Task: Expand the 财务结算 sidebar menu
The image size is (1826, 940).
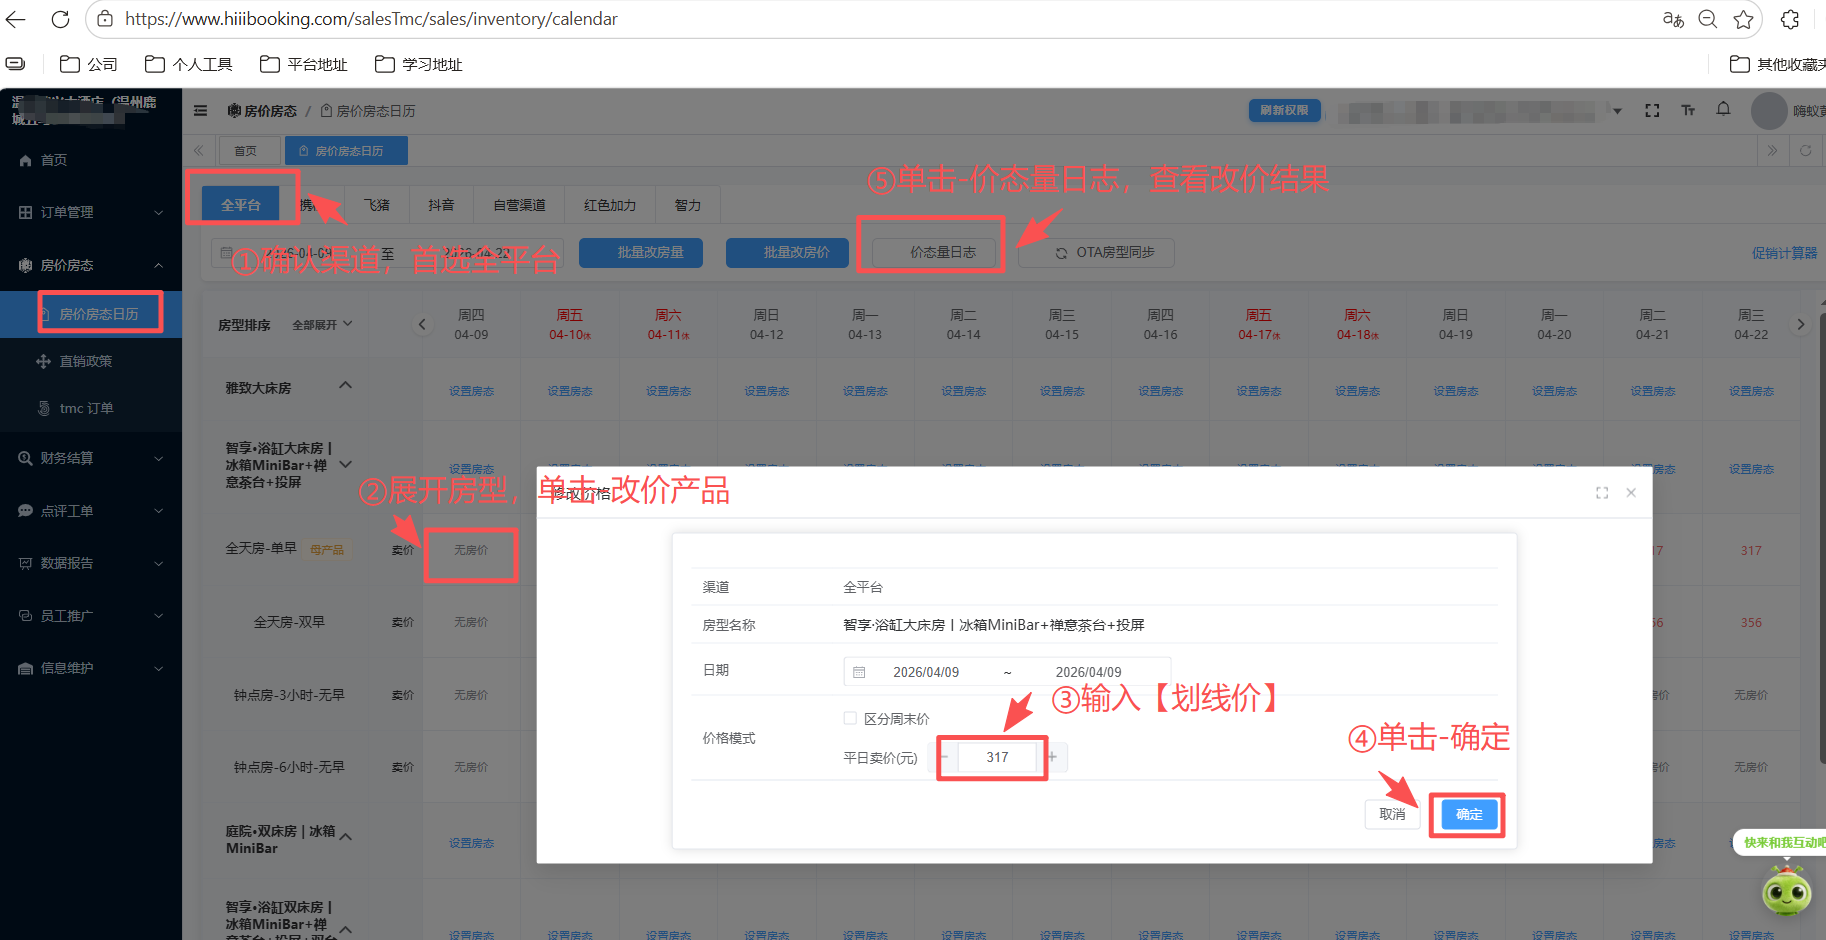Action: click(x=90, y=458)
